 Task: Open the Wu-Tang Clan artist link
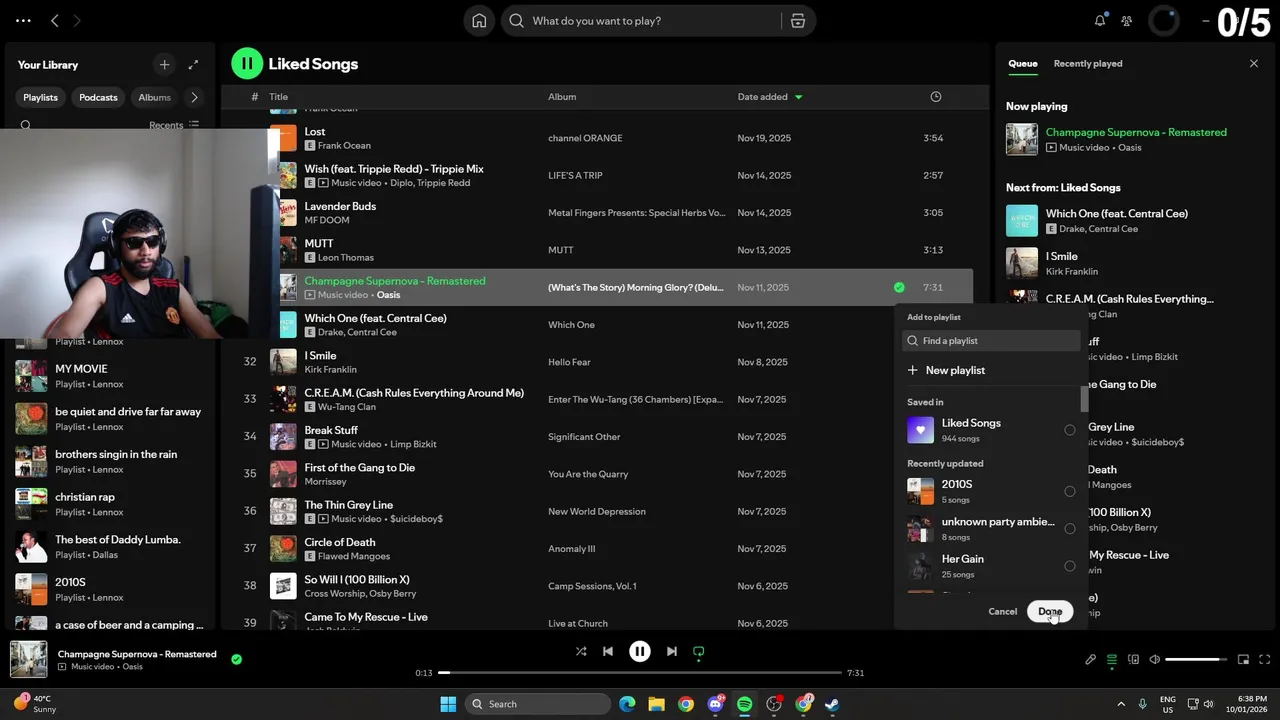pyautogui.click(x=347, y=407)
